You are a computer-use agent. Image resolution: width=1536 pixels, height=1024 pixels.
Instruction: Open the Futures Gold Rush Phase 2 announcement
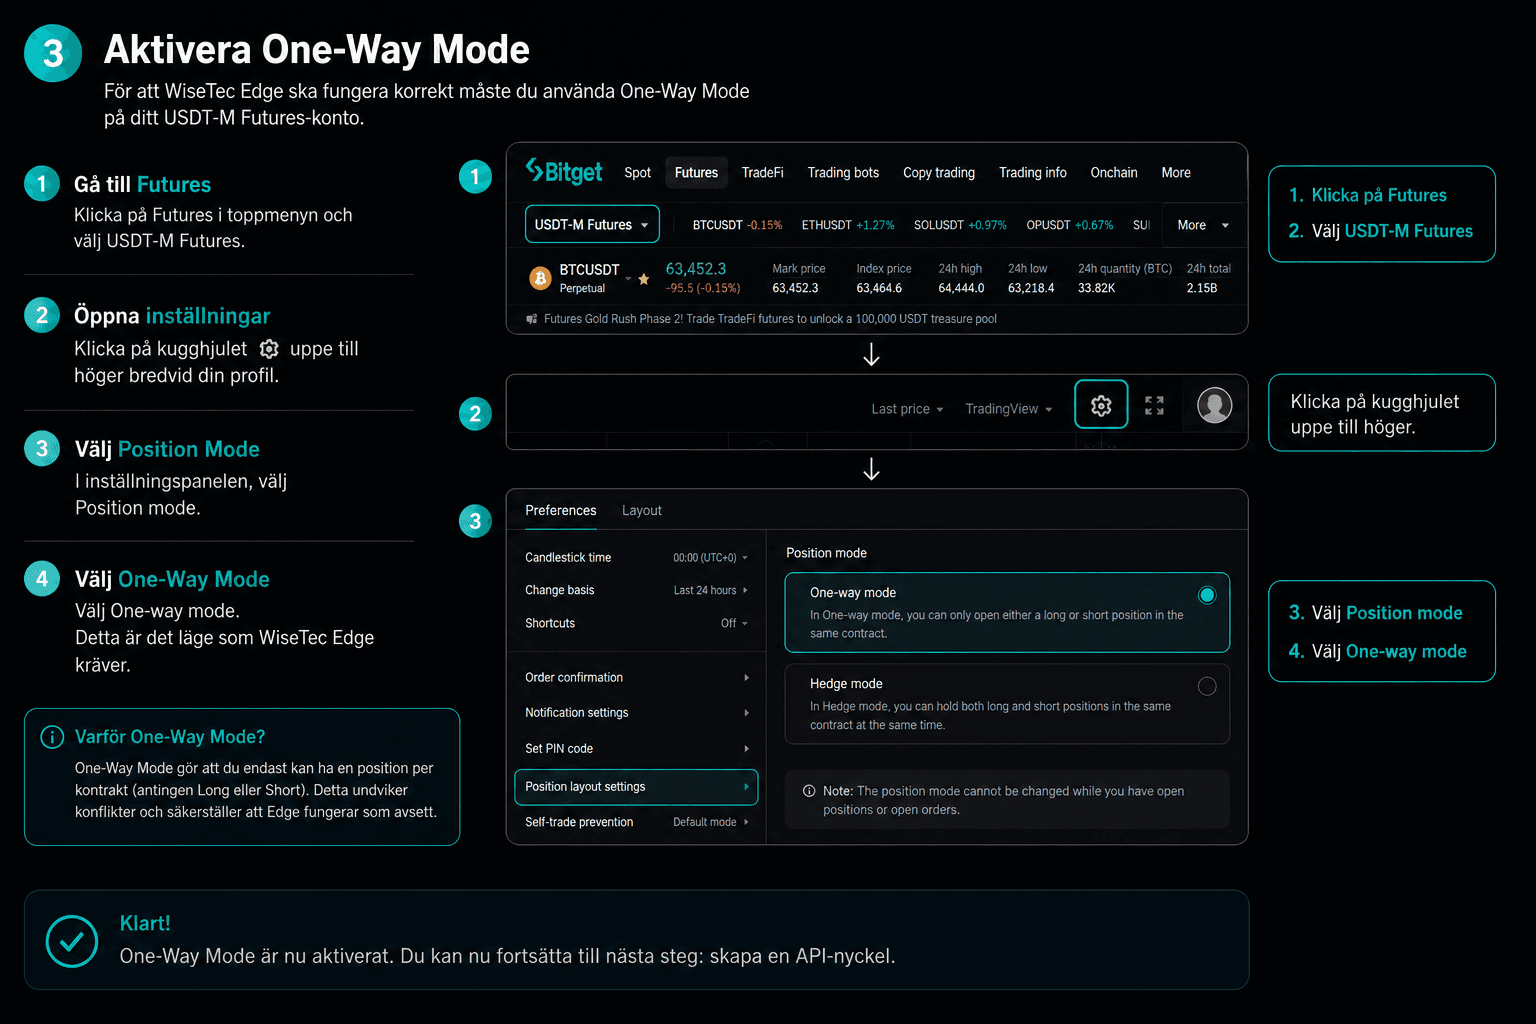[x=770, y=319]
